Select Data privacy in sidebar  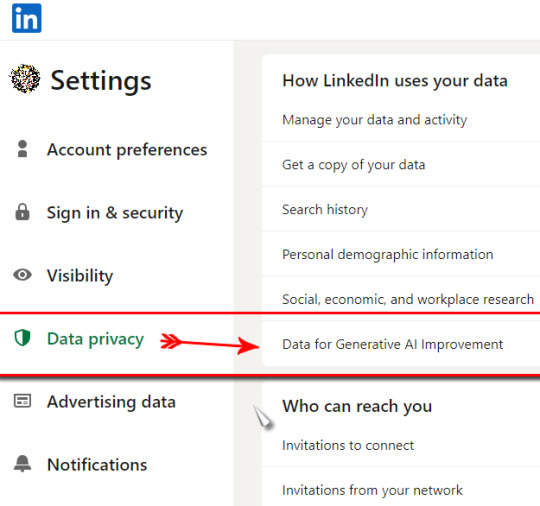pyautogui.click(x=95, y=339)
